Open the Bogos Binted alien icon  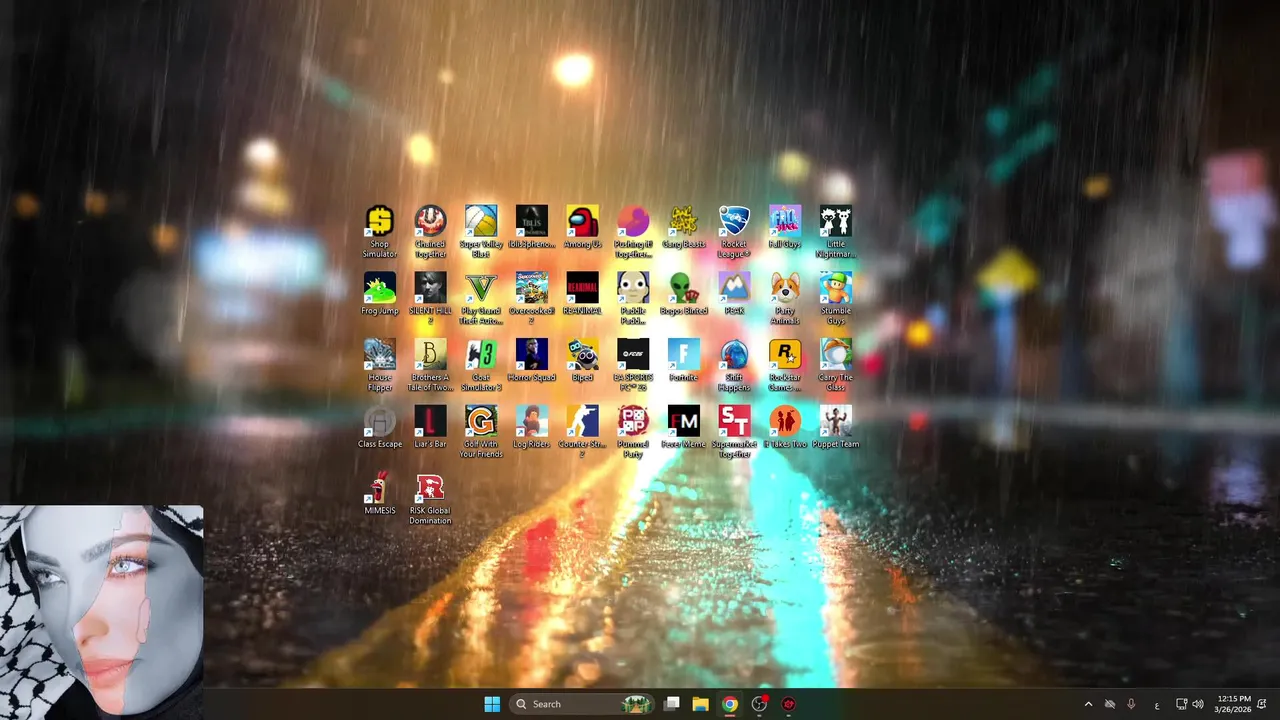point(684,288)
